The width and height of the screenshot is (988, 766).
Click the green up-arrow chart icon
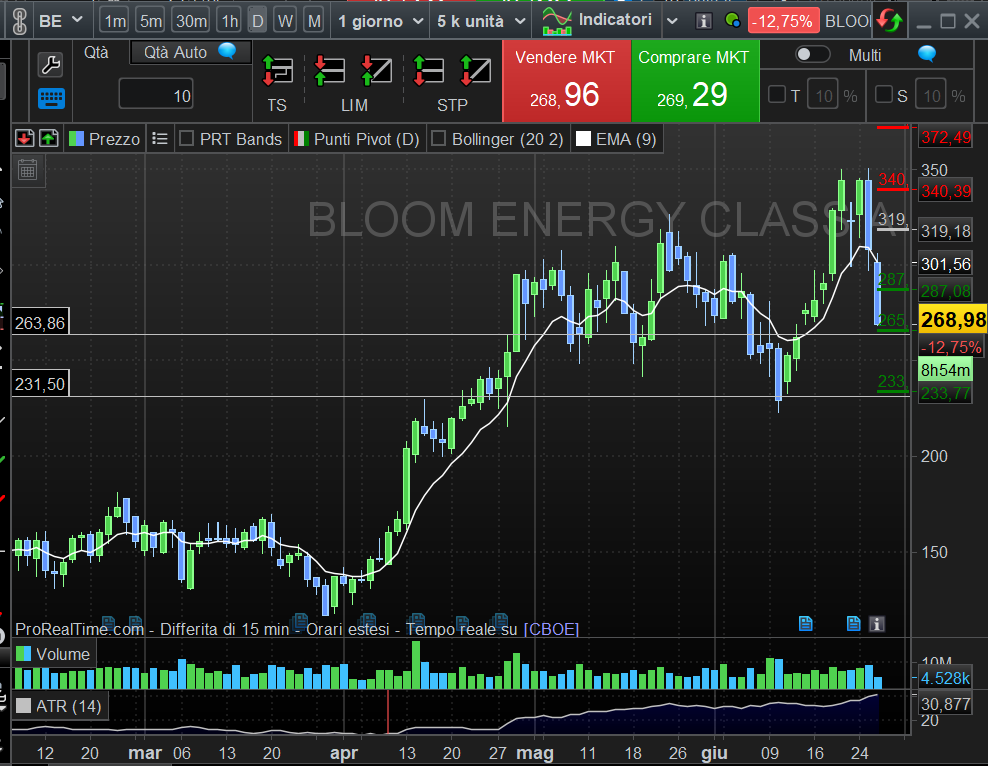49,139
